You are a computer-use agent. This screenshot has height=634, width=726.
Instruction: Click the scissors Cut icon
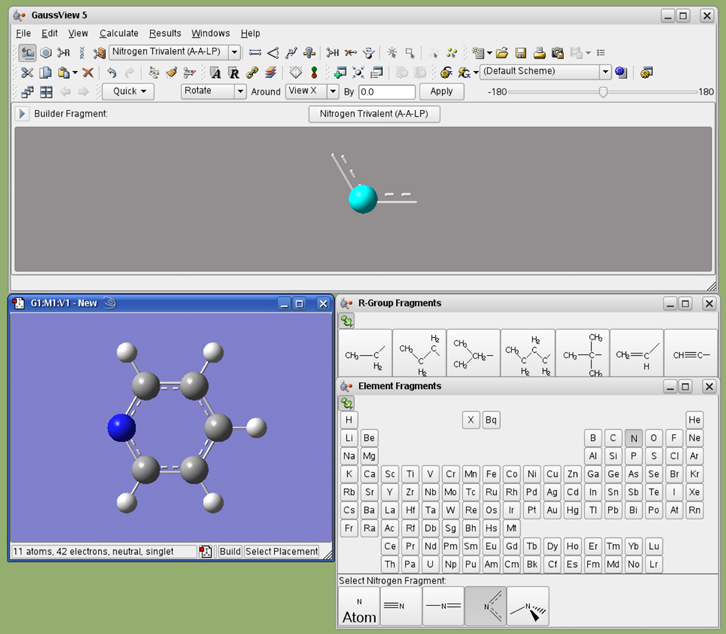pos(27,73)
